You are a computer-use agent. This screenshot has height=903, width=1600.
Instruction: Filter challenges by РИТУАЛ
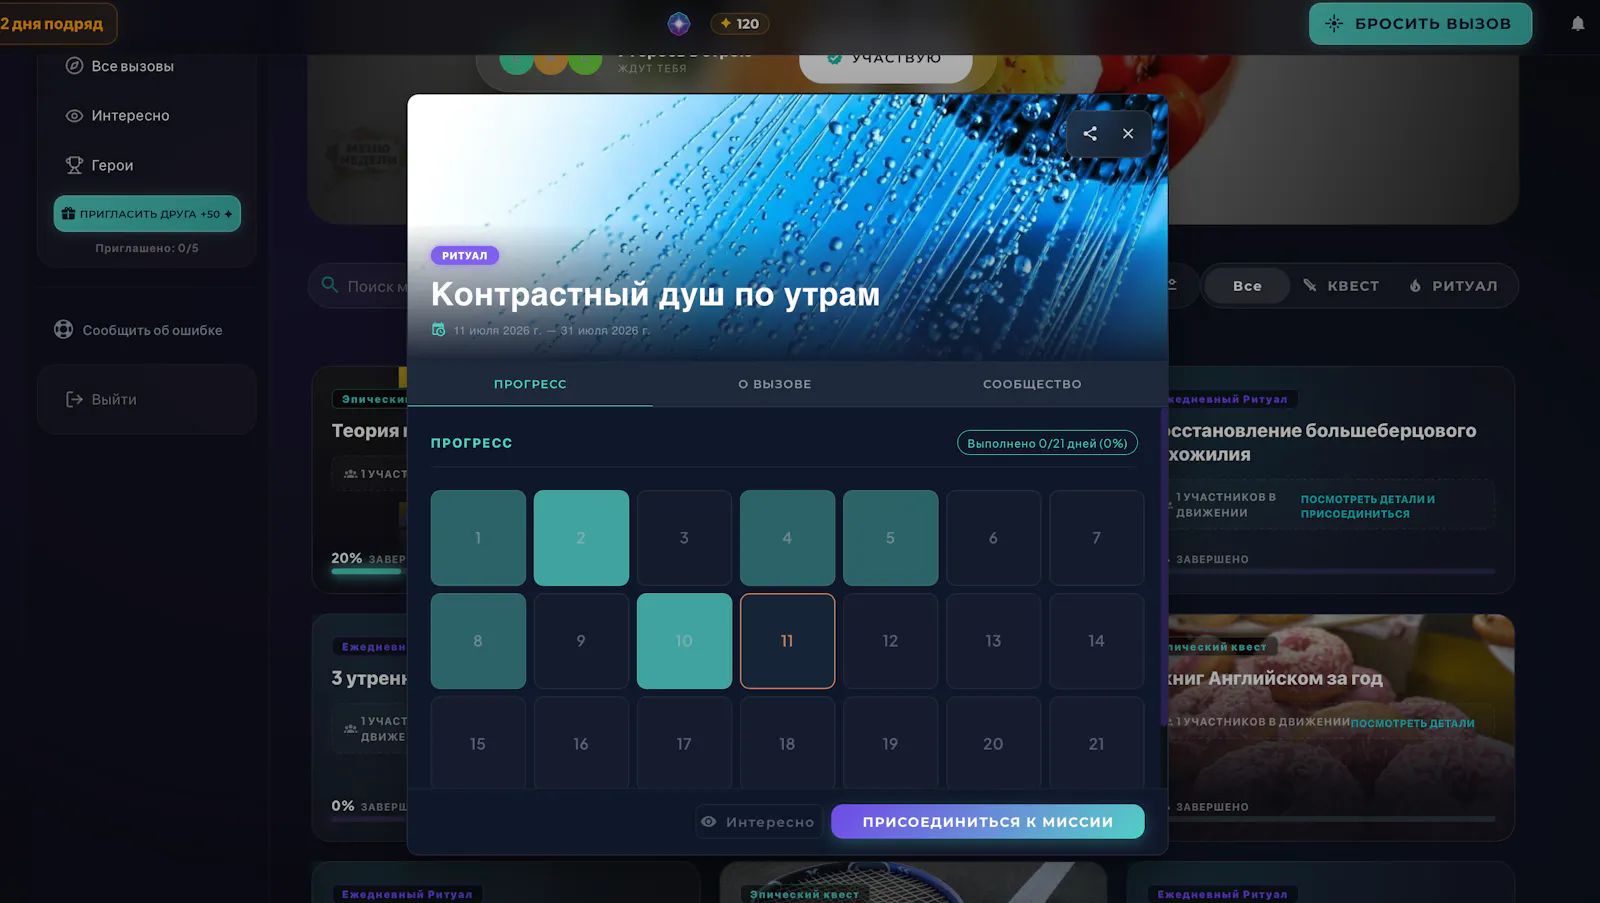(x=1453, y=286)
